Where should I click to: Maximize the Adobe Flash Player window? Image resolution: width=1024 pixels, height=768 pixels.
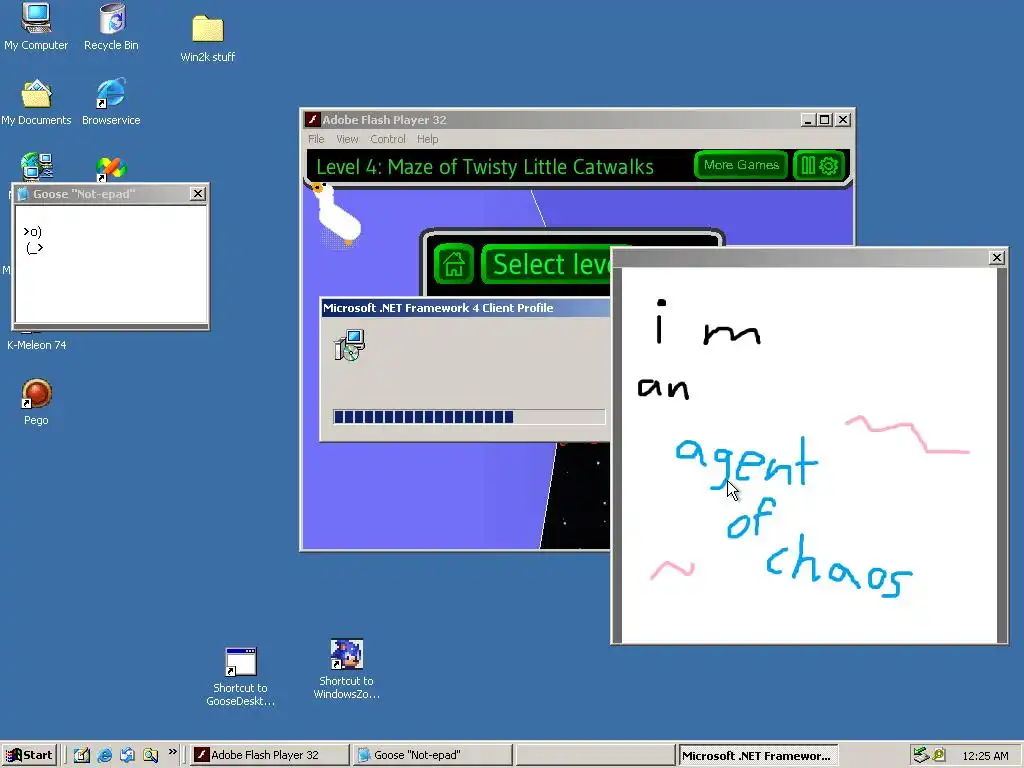[824, 120]
